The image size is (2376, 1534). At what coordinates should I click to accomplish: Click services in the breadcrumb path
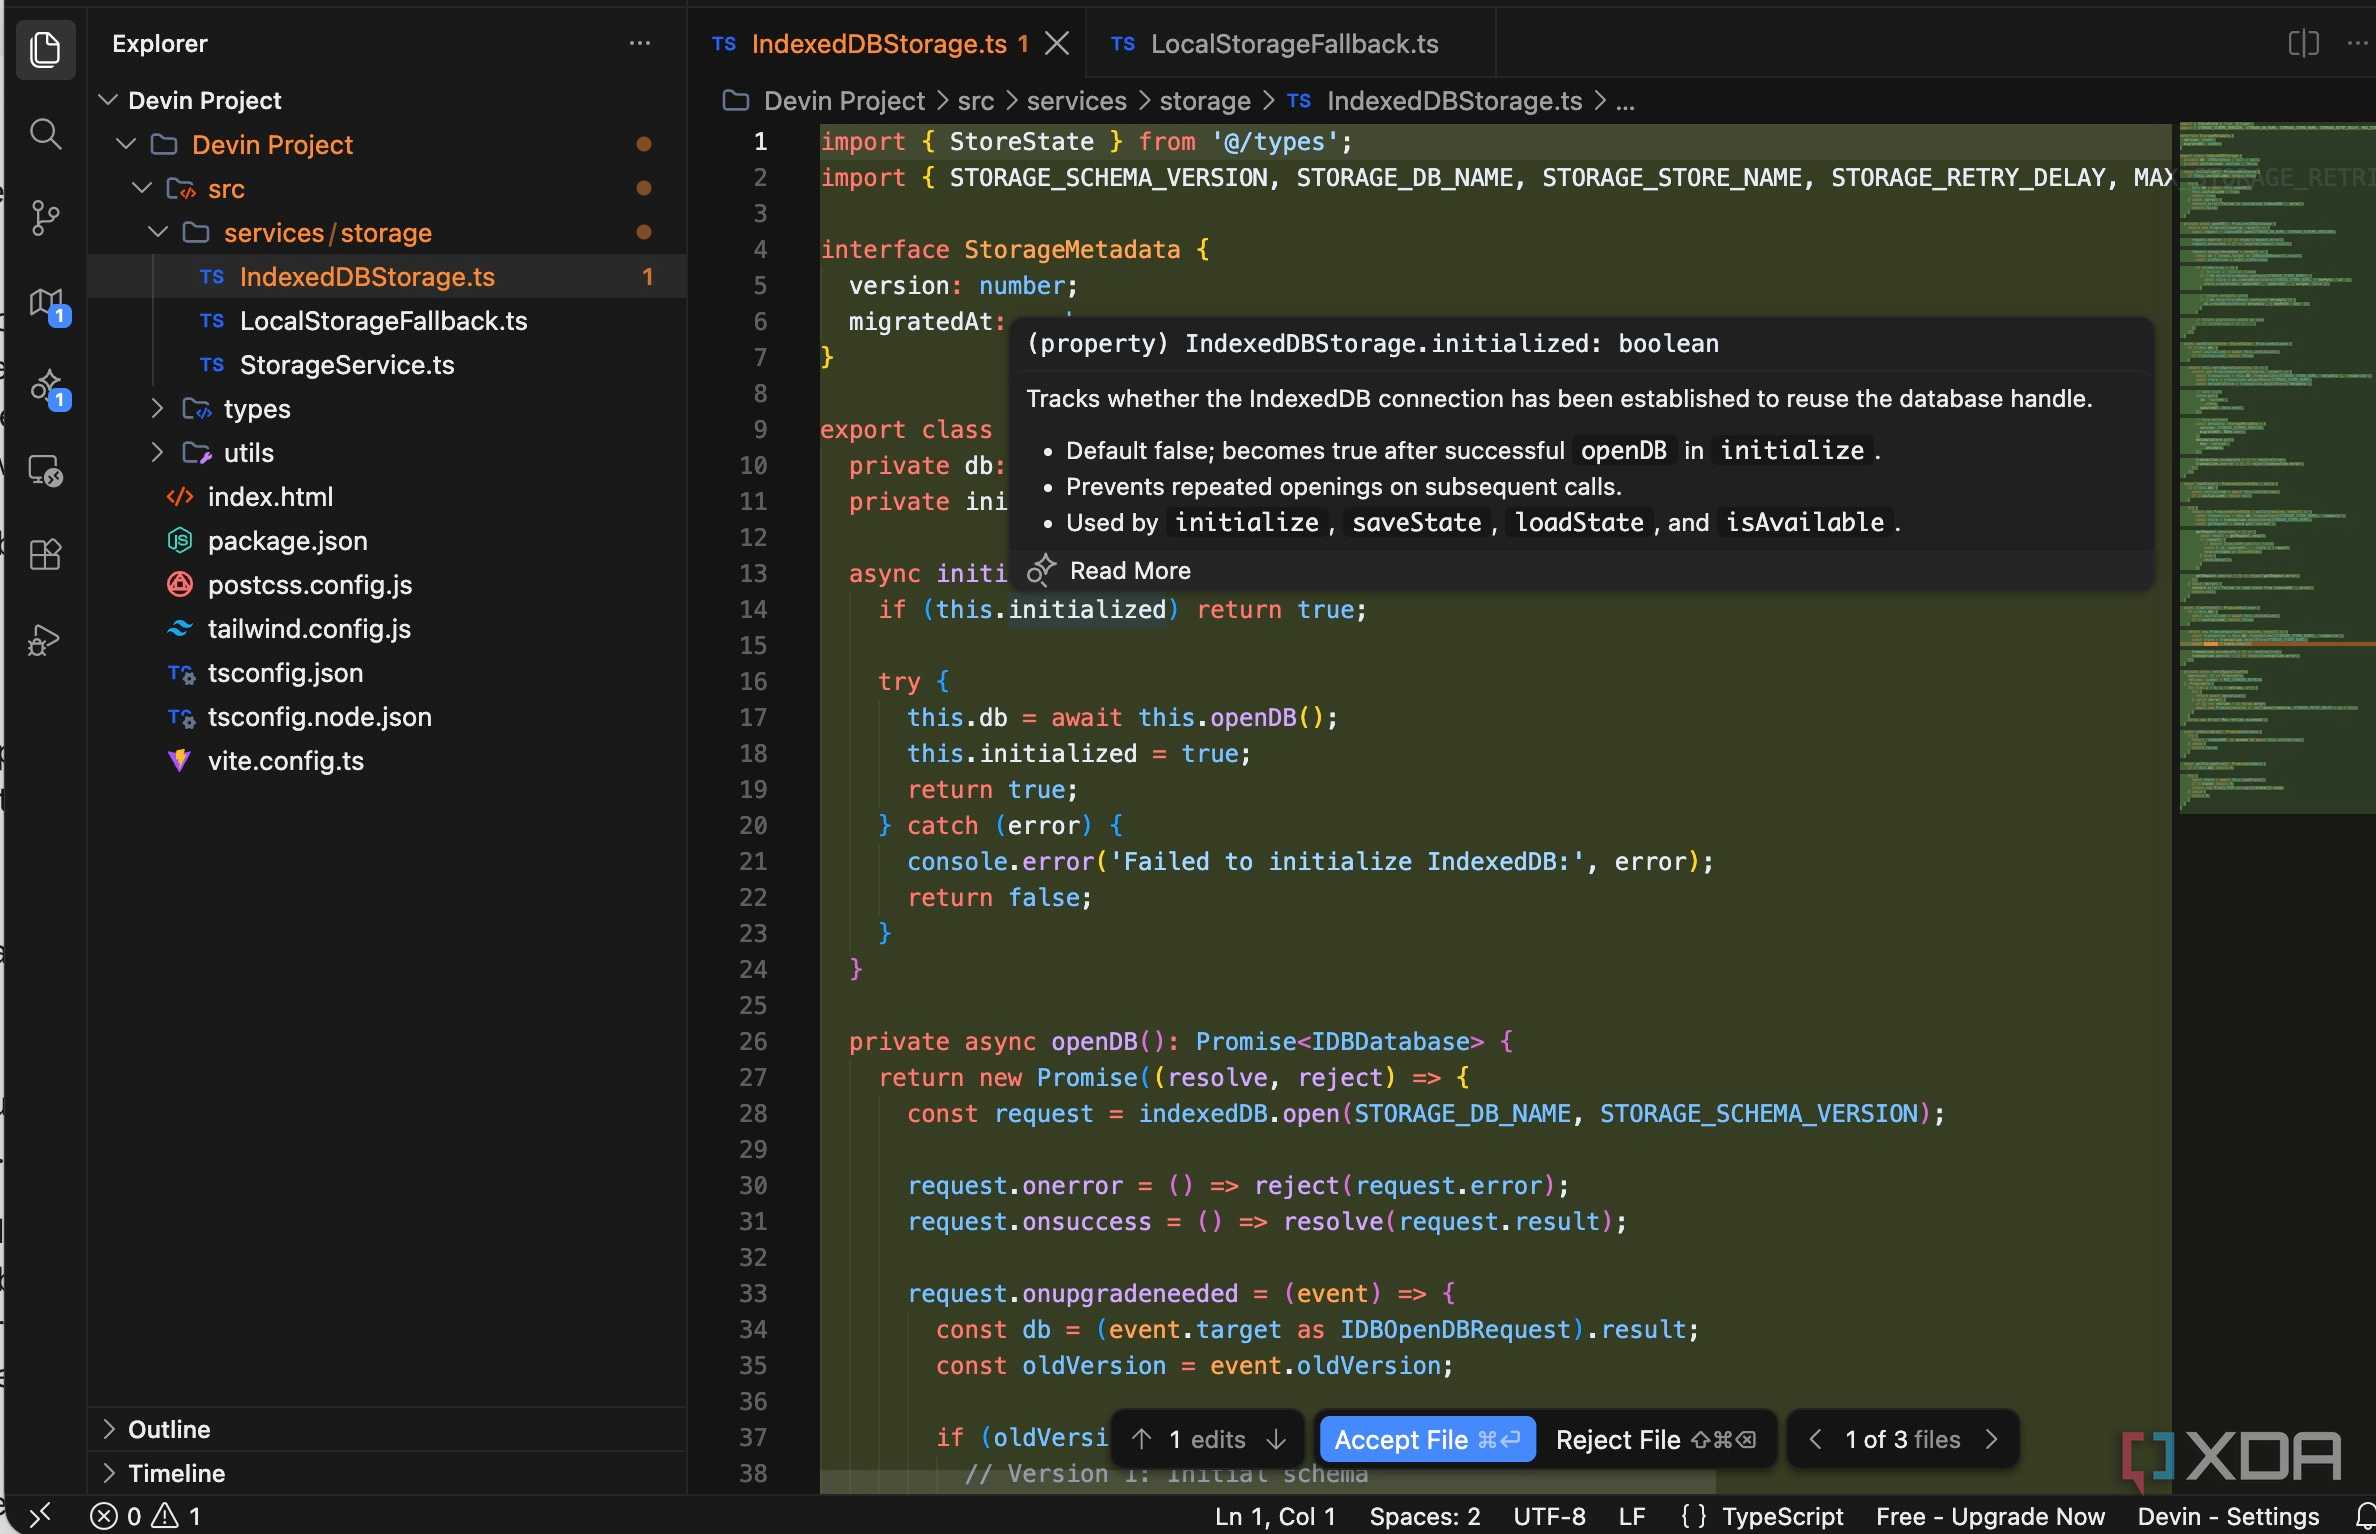(1076, 101)
